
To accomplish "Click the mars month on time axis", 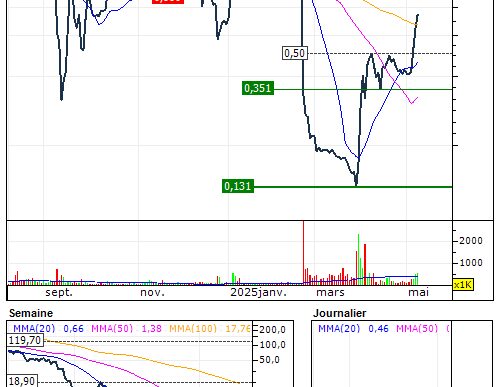I will [x=330, y=293].
